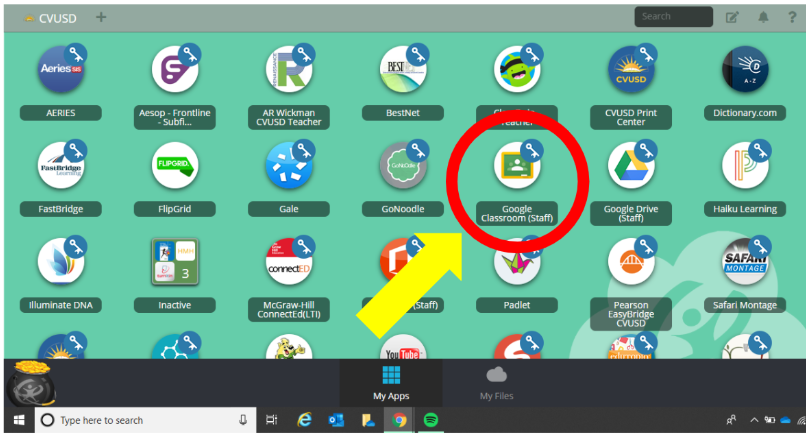
Task: Open Spotify from the taskbar
Action: [x=431, y=420]
